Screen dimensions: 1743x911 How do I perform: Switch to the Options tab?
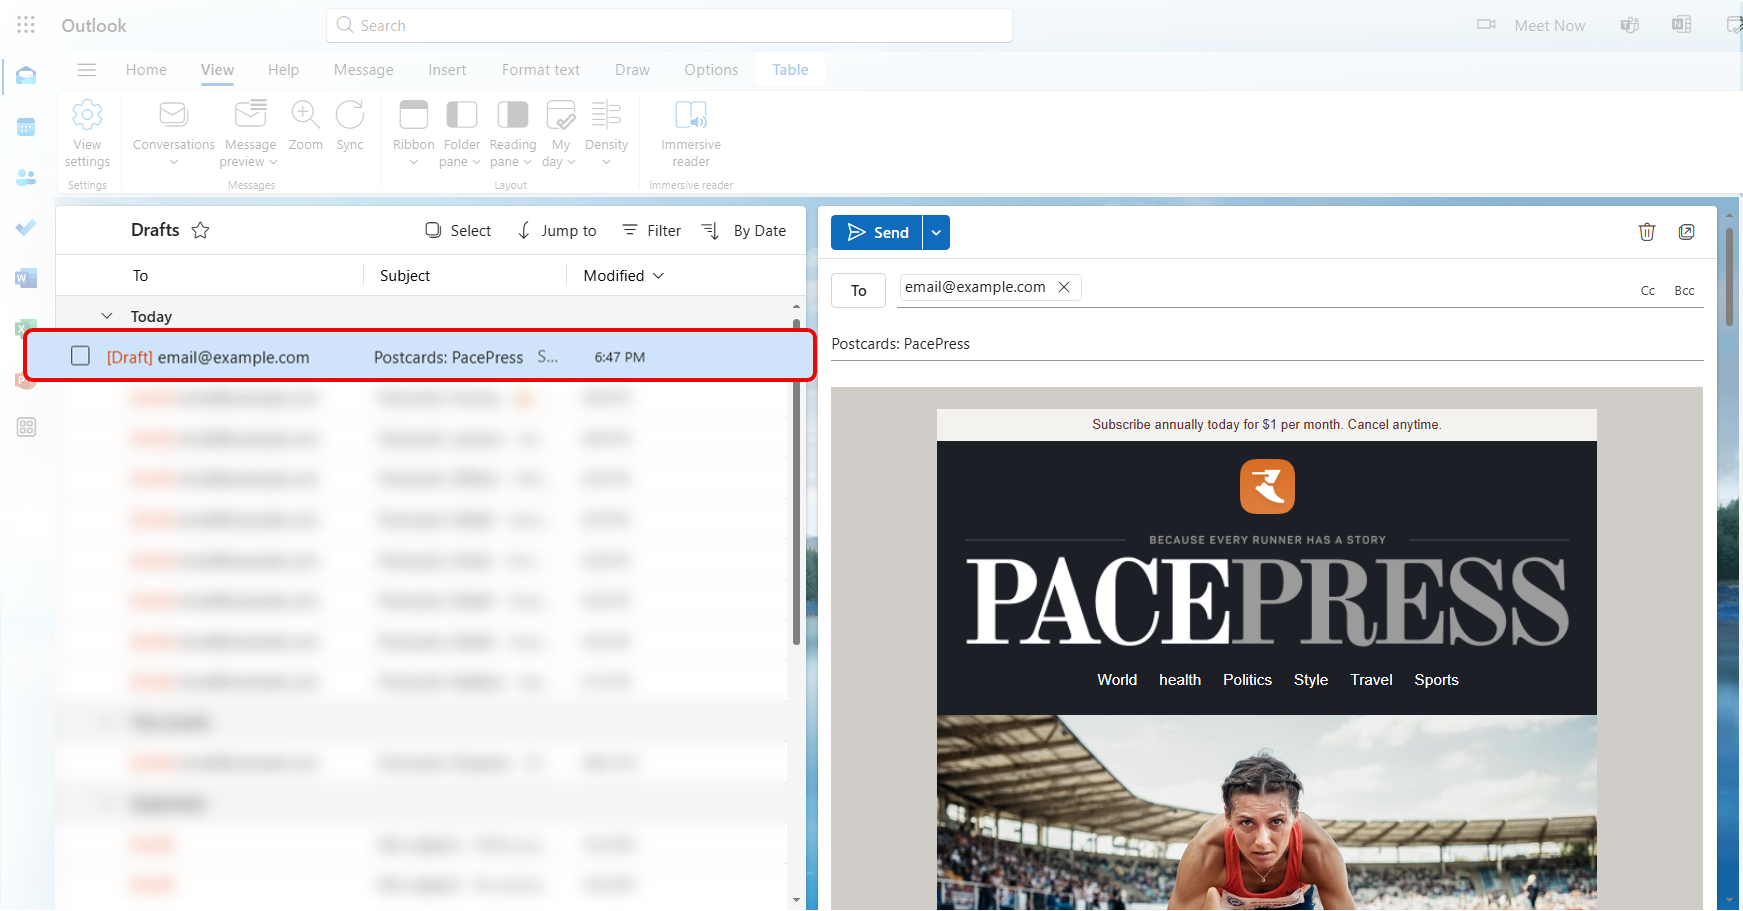(x=711, y=70)
